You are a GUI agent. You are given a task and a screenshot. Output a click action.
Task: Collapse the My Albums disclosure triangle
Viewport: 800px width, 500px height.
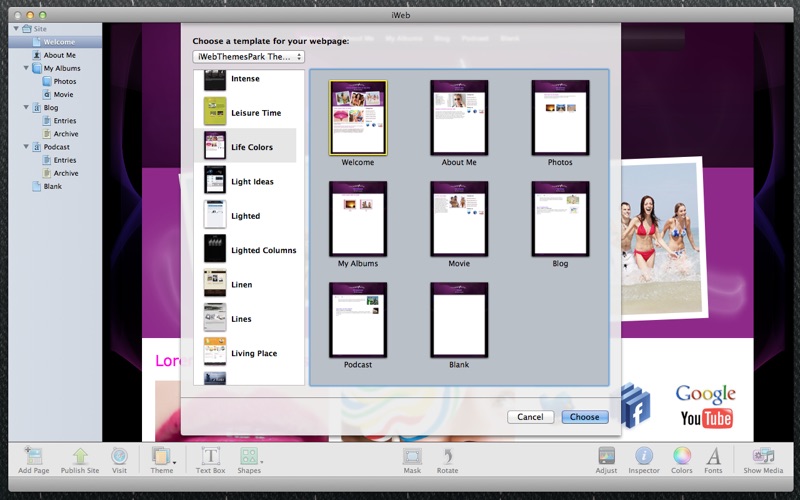[26, 68]
